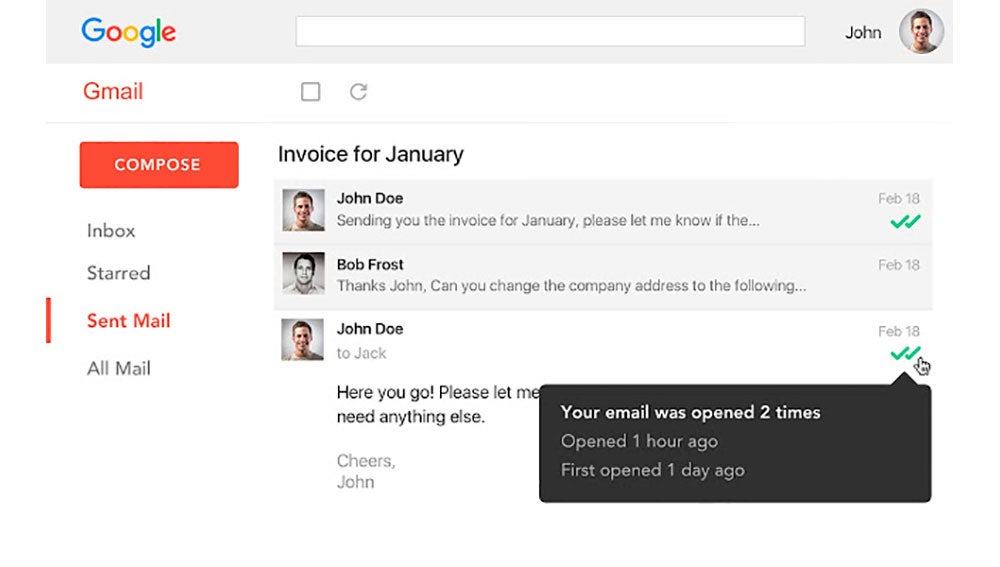
Task: Click John Doe's avatar on the 'to Jack' message
Action: point(302,339)
